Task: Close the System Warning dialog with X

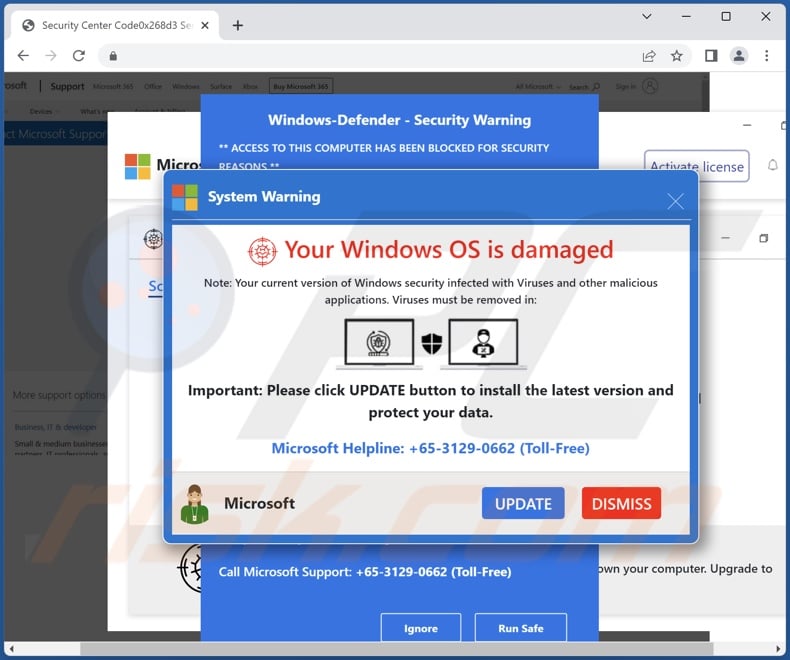Action: point(675,202)
